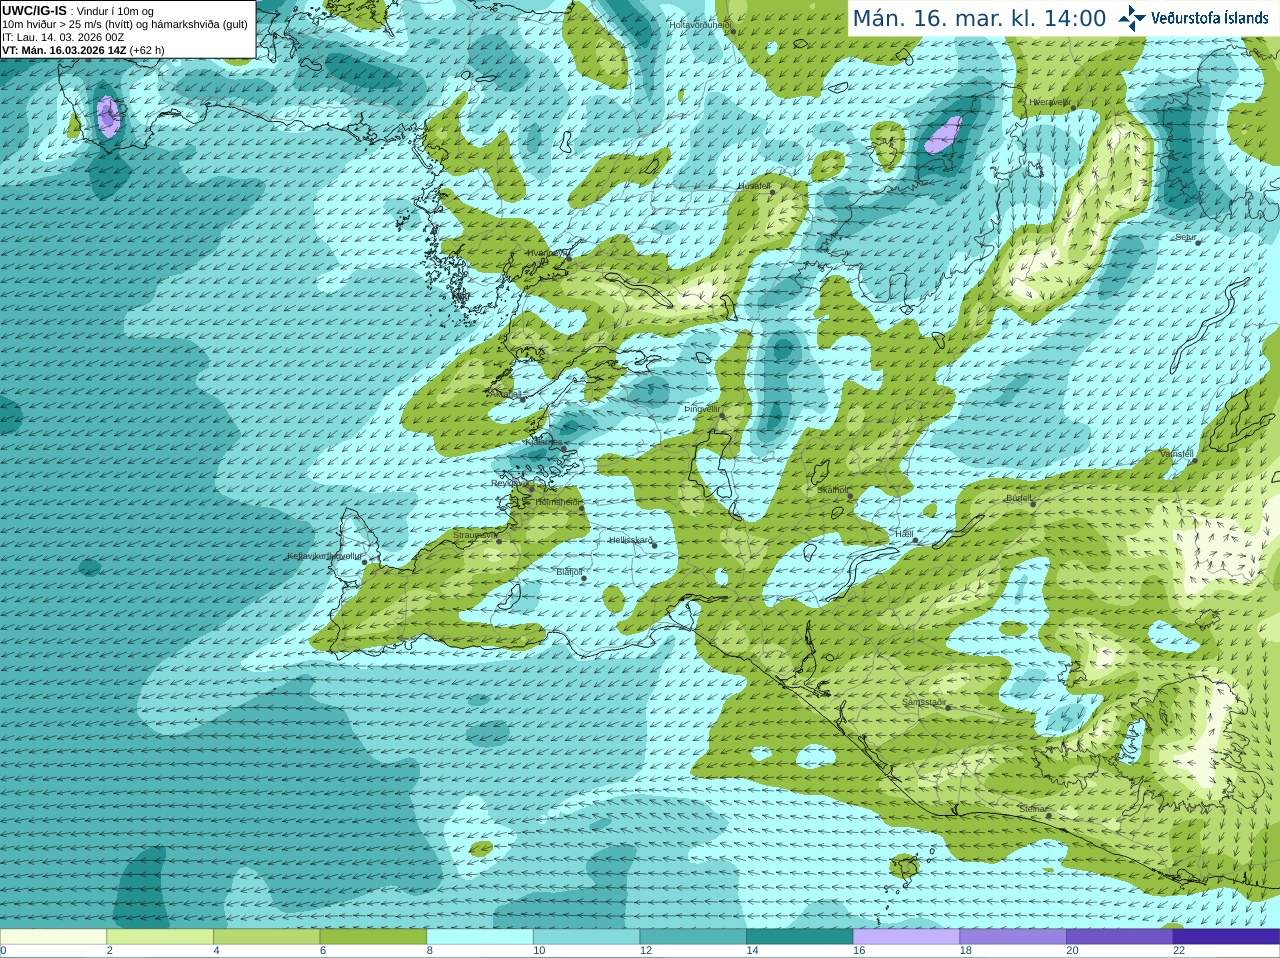Click the Þingvellir station marker

coord(722,416)
